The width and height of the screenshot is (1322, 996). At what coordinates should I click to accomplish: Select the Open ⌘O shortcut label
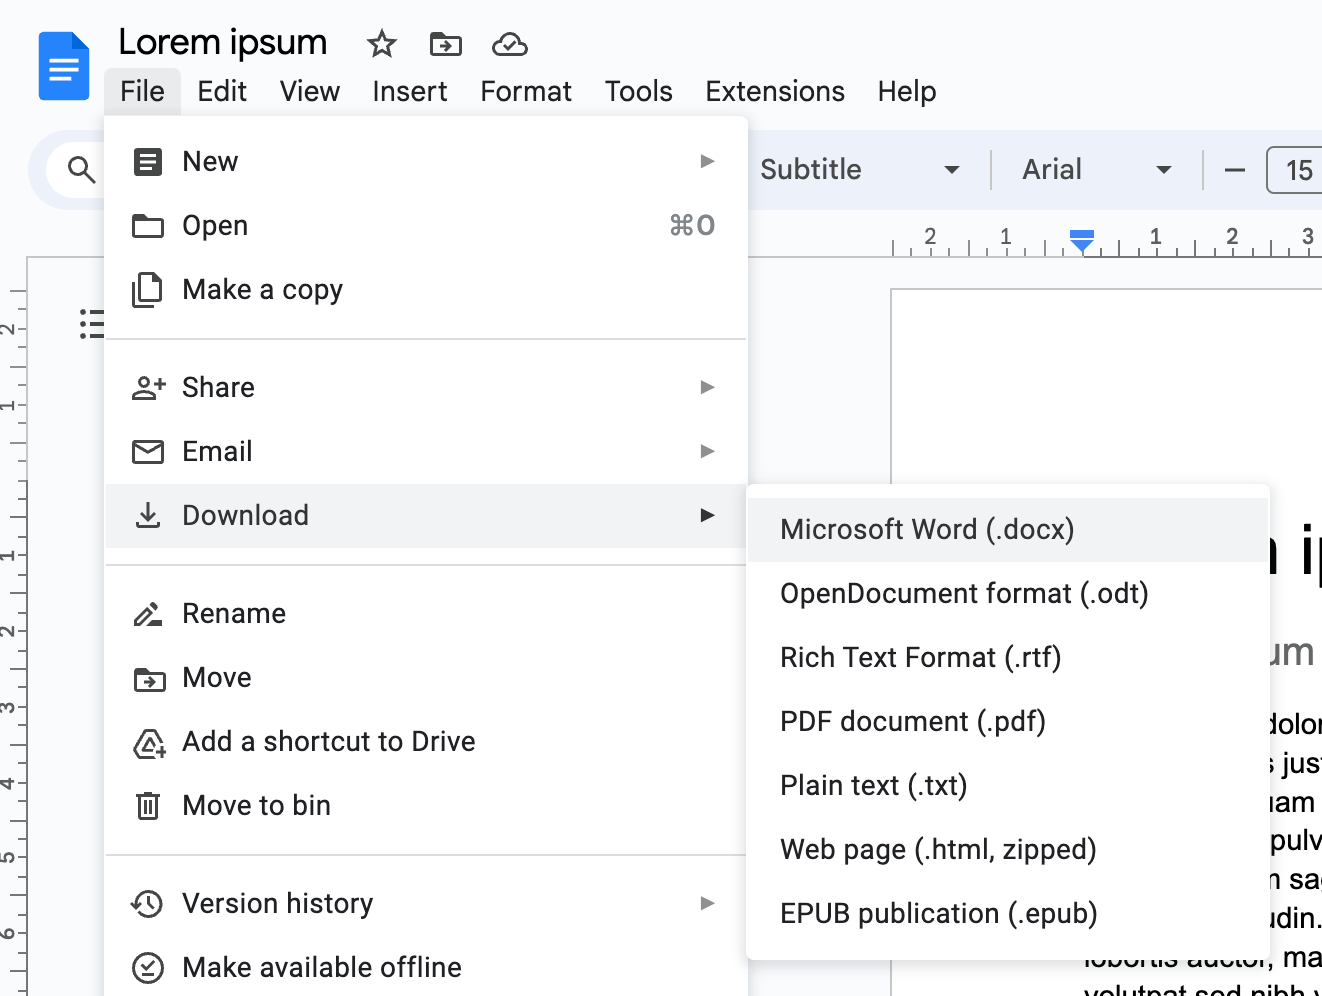tap(692, 226)
